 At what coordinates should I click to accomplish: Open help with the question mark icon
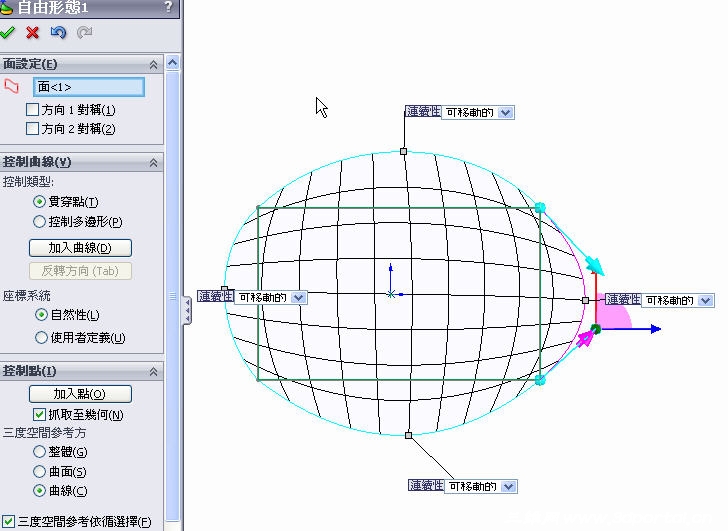point(169,7)
